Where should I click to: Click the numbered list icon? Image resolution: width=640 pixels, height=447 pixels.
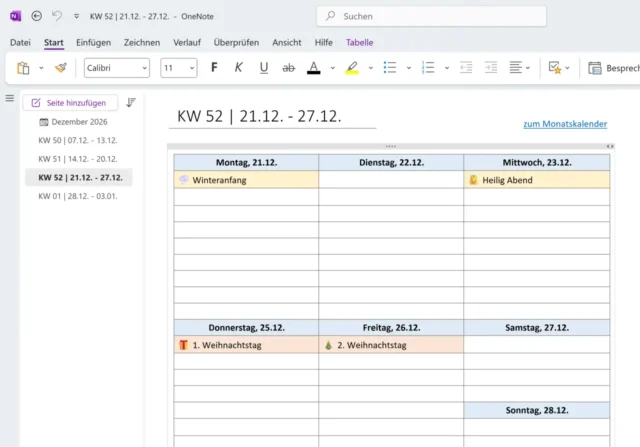click(x=428, y=68)
